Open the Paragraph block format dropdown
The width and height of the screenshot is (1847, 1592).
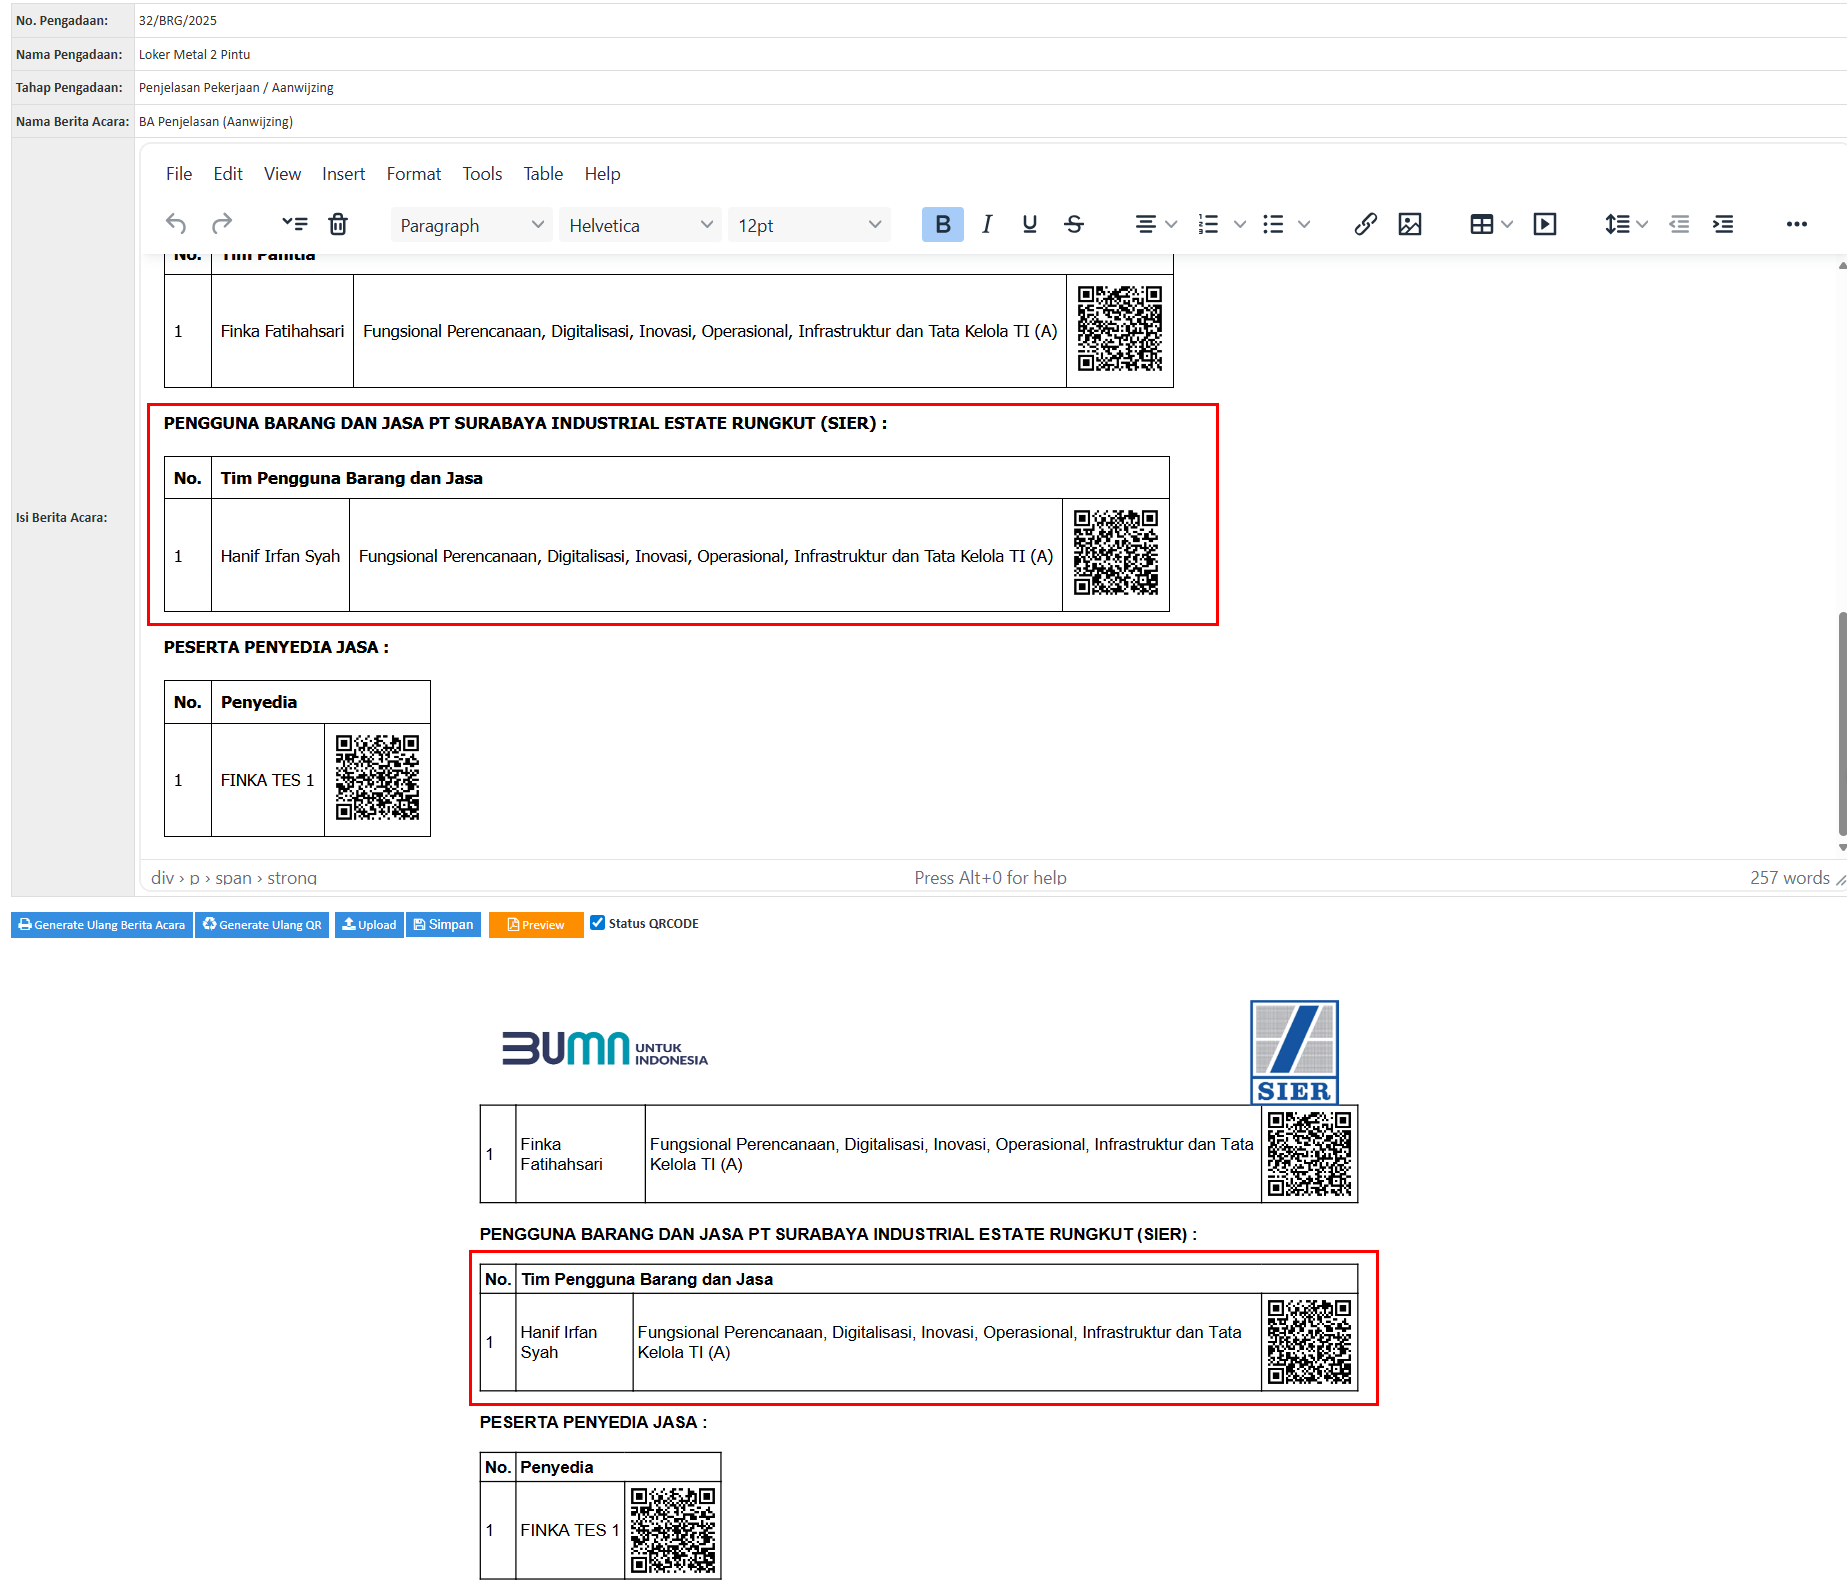tap(471, 225)
